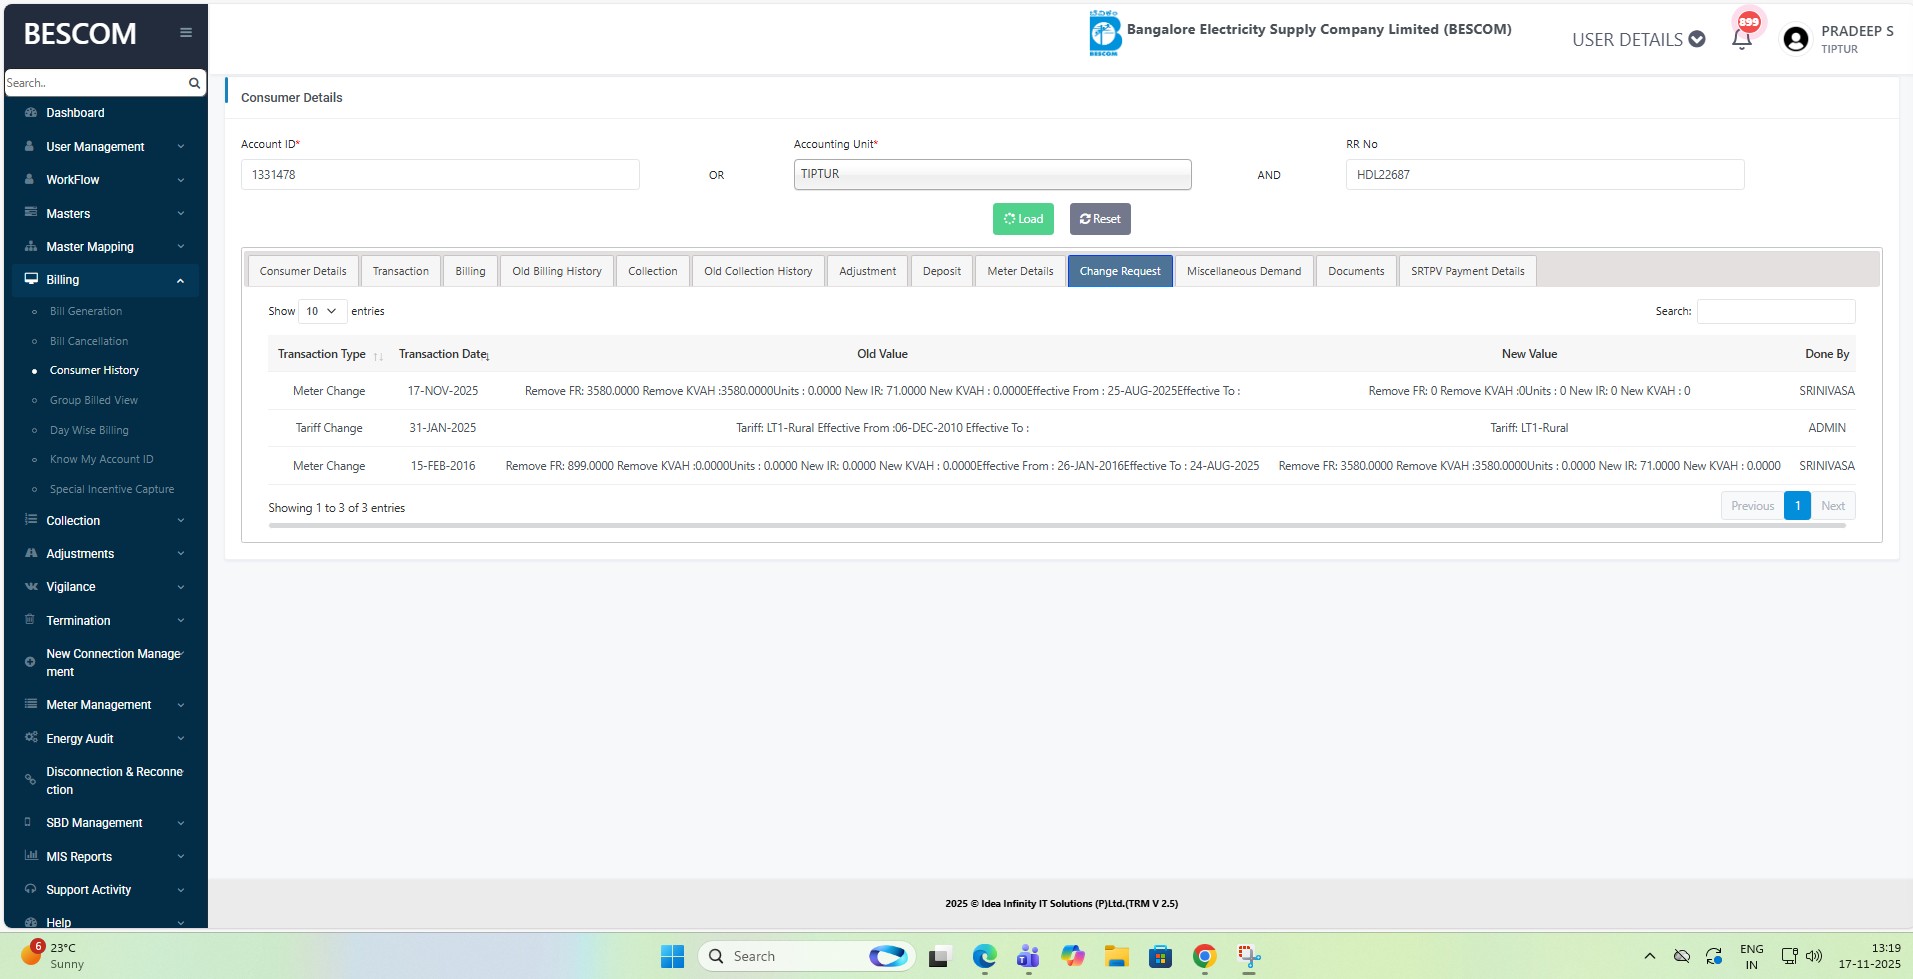Open the Show entries count dropdown
Screen dimensions: 1913x979
coord(322,311)
